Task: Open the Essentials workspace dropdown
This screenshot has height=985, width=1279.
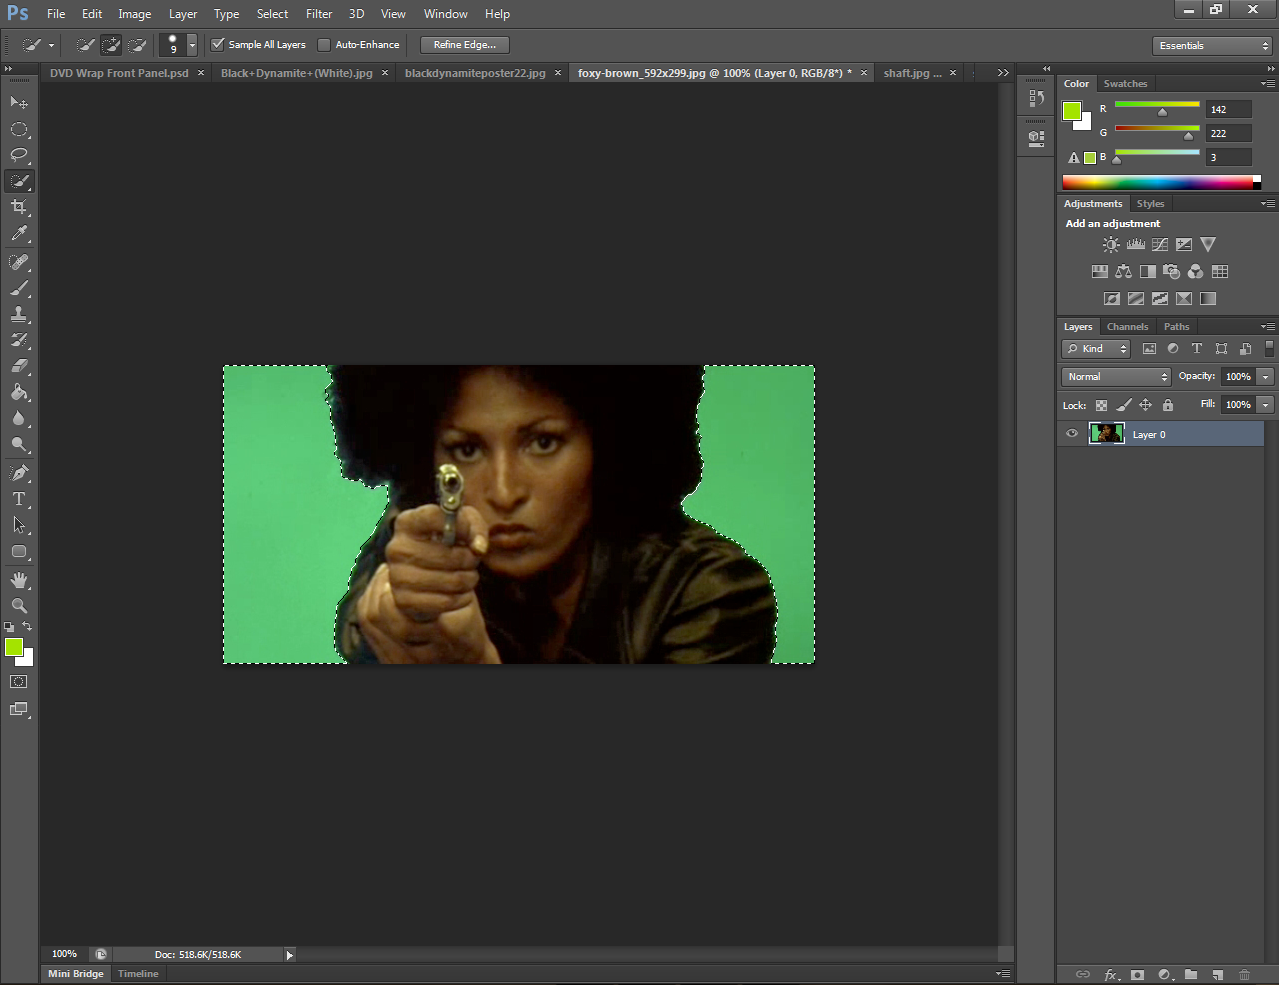Action: [x=1213, y=46]
